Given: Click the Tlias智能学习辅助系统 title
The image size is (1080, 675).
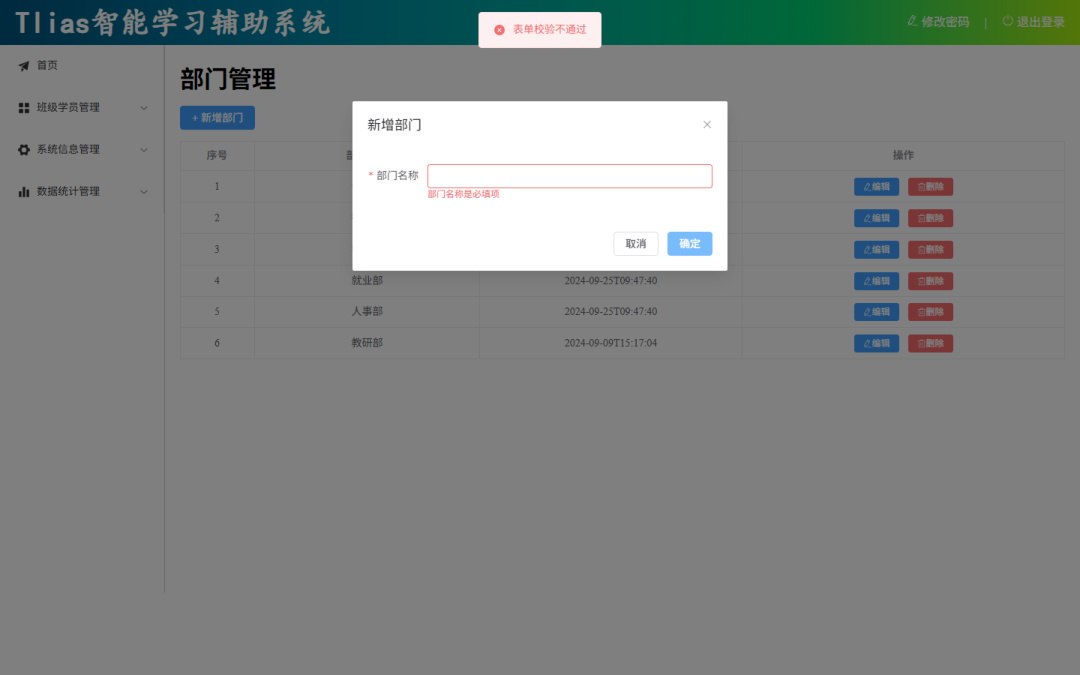Looking at the screenshot, I should (173, 23).
